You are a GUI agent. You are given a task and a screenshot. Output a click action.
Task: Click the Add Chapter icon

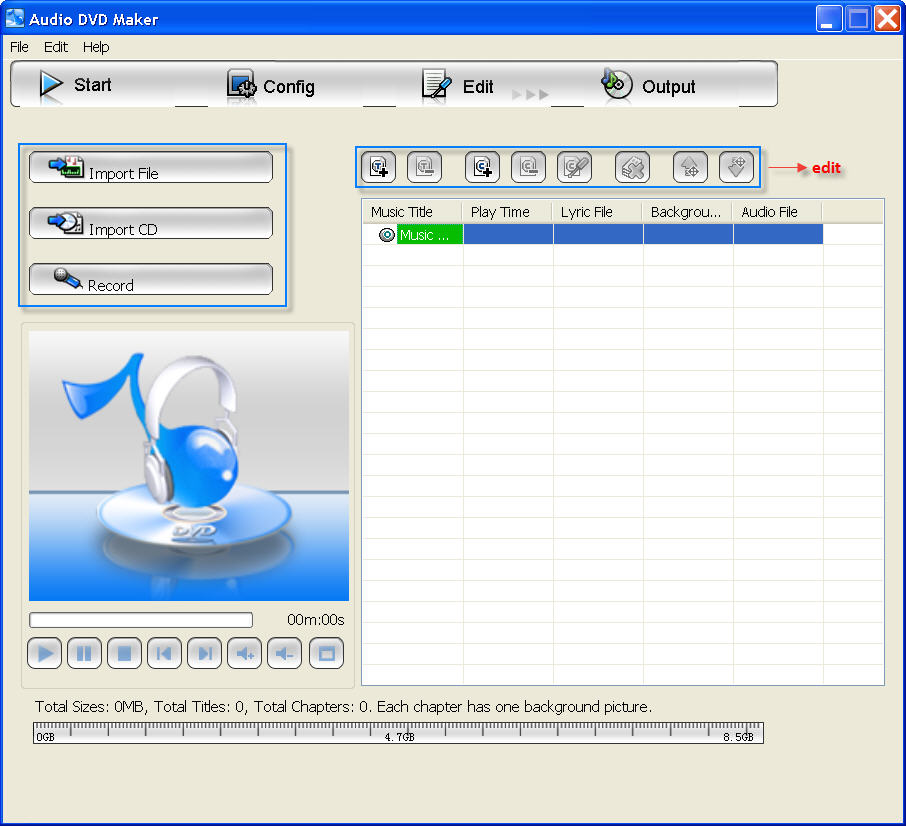pyautogui.click(x=482, y=167)
